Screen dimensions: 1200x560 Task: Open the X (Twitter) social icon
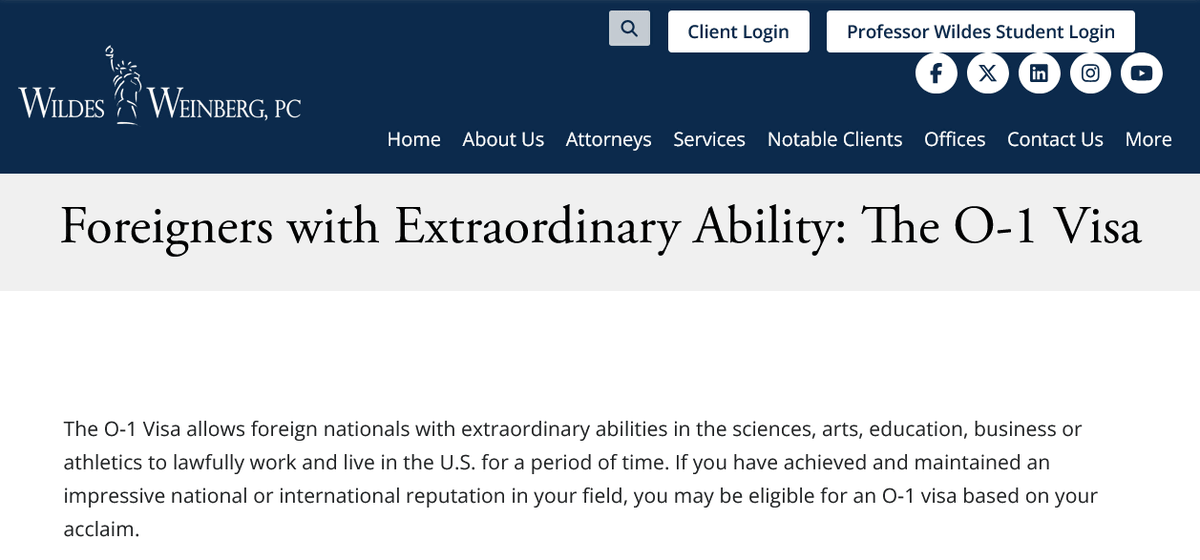tap(988, 73)
